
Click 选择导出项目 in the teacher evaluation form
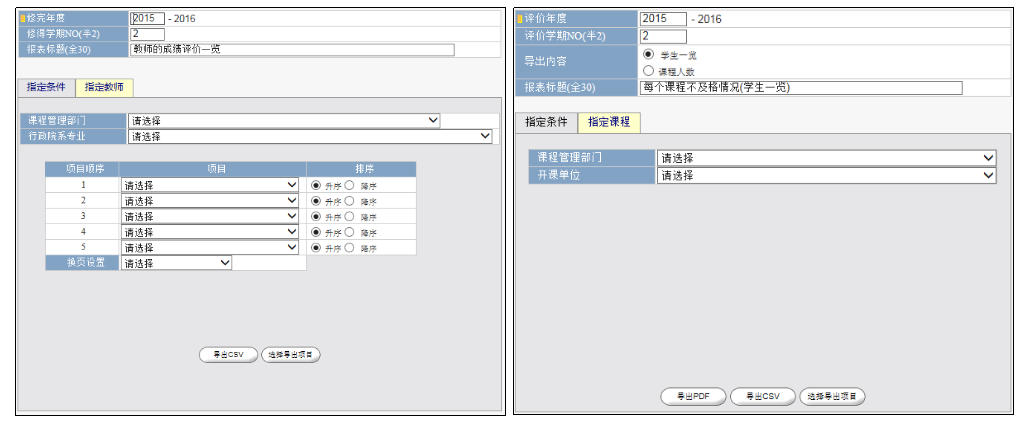click(291, 354)
